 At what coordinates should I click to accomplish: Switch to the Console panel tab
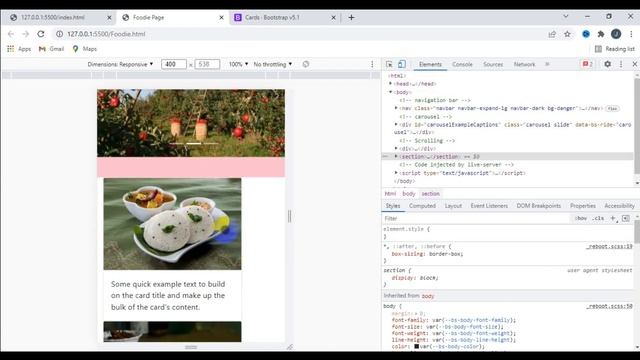click(462, 64)
